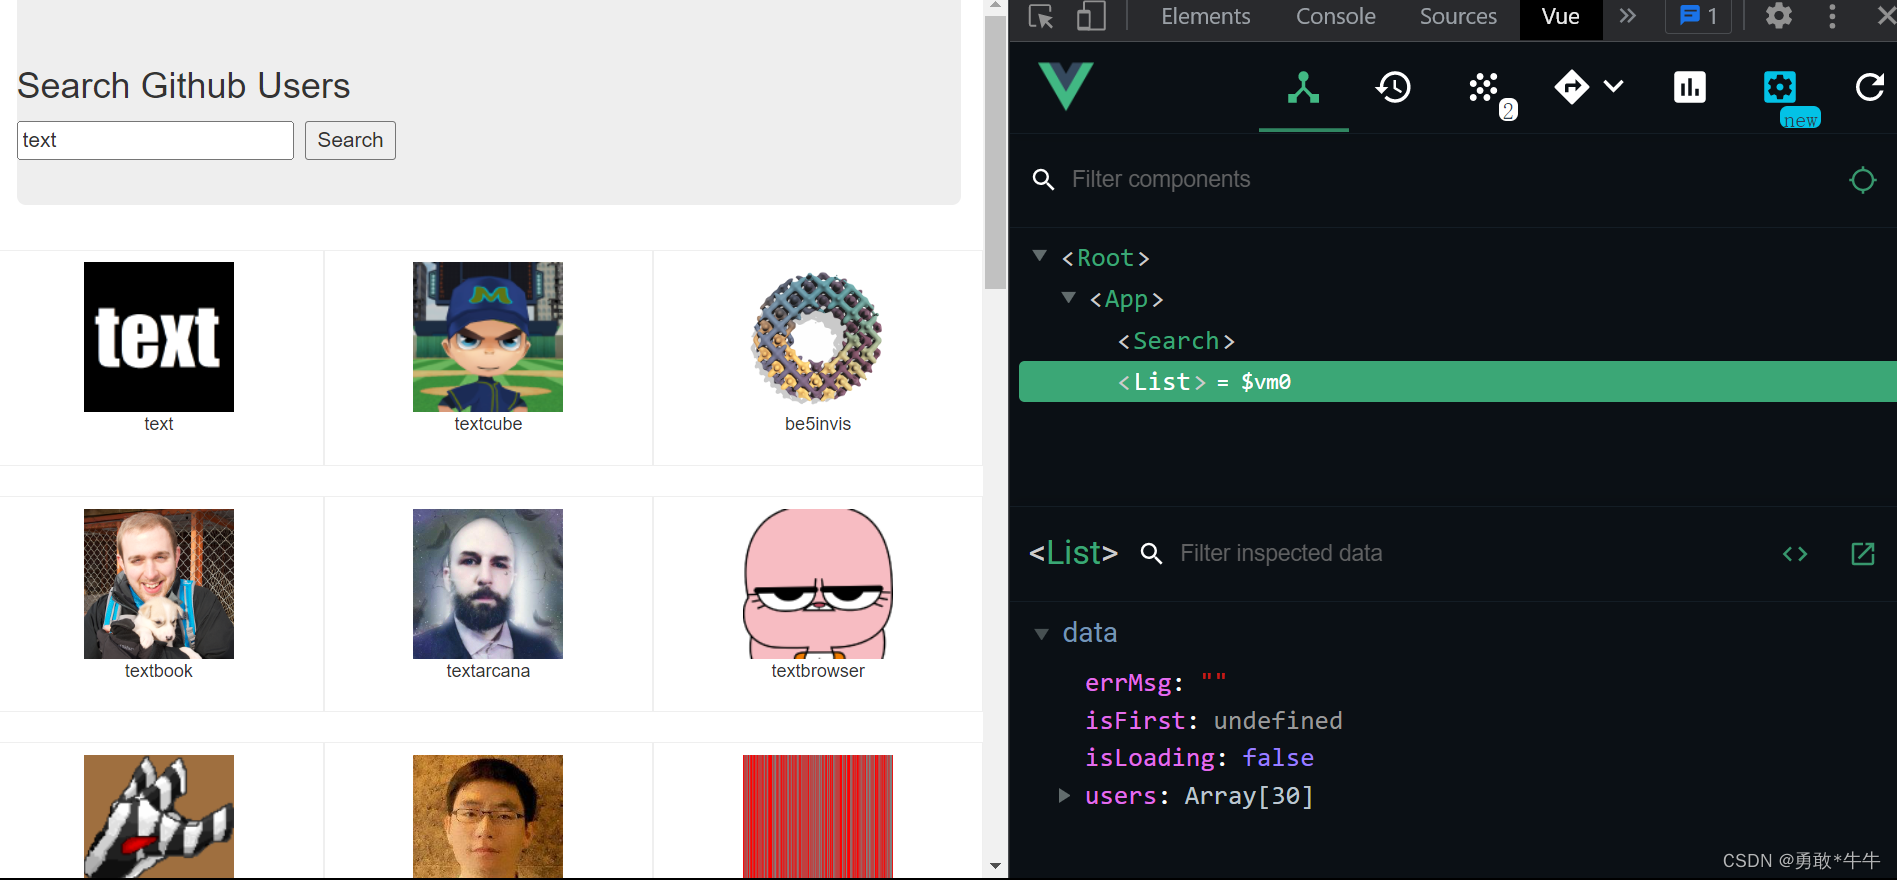Click the inspect DOM code brackets icon
The width and height of the screenshot is (1897, 880).
[x=1795, y=554]
